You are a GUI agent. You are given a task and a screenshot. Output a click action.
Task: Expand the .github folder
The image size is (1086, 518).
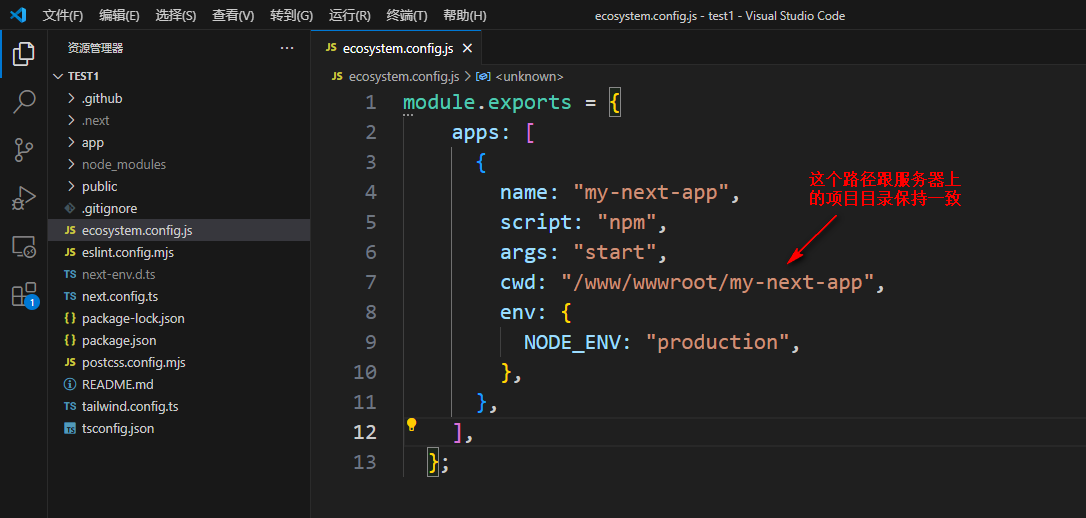tap(71, 98)
